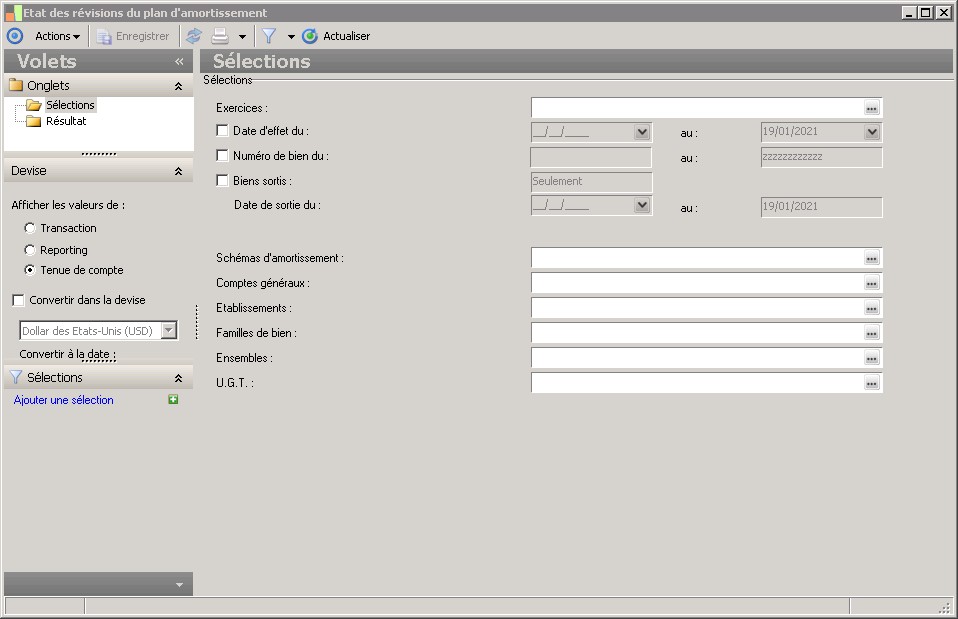958x619 pixels.
Task: Click the blue double-arrow refresh icon
Action: click(194, 36)
